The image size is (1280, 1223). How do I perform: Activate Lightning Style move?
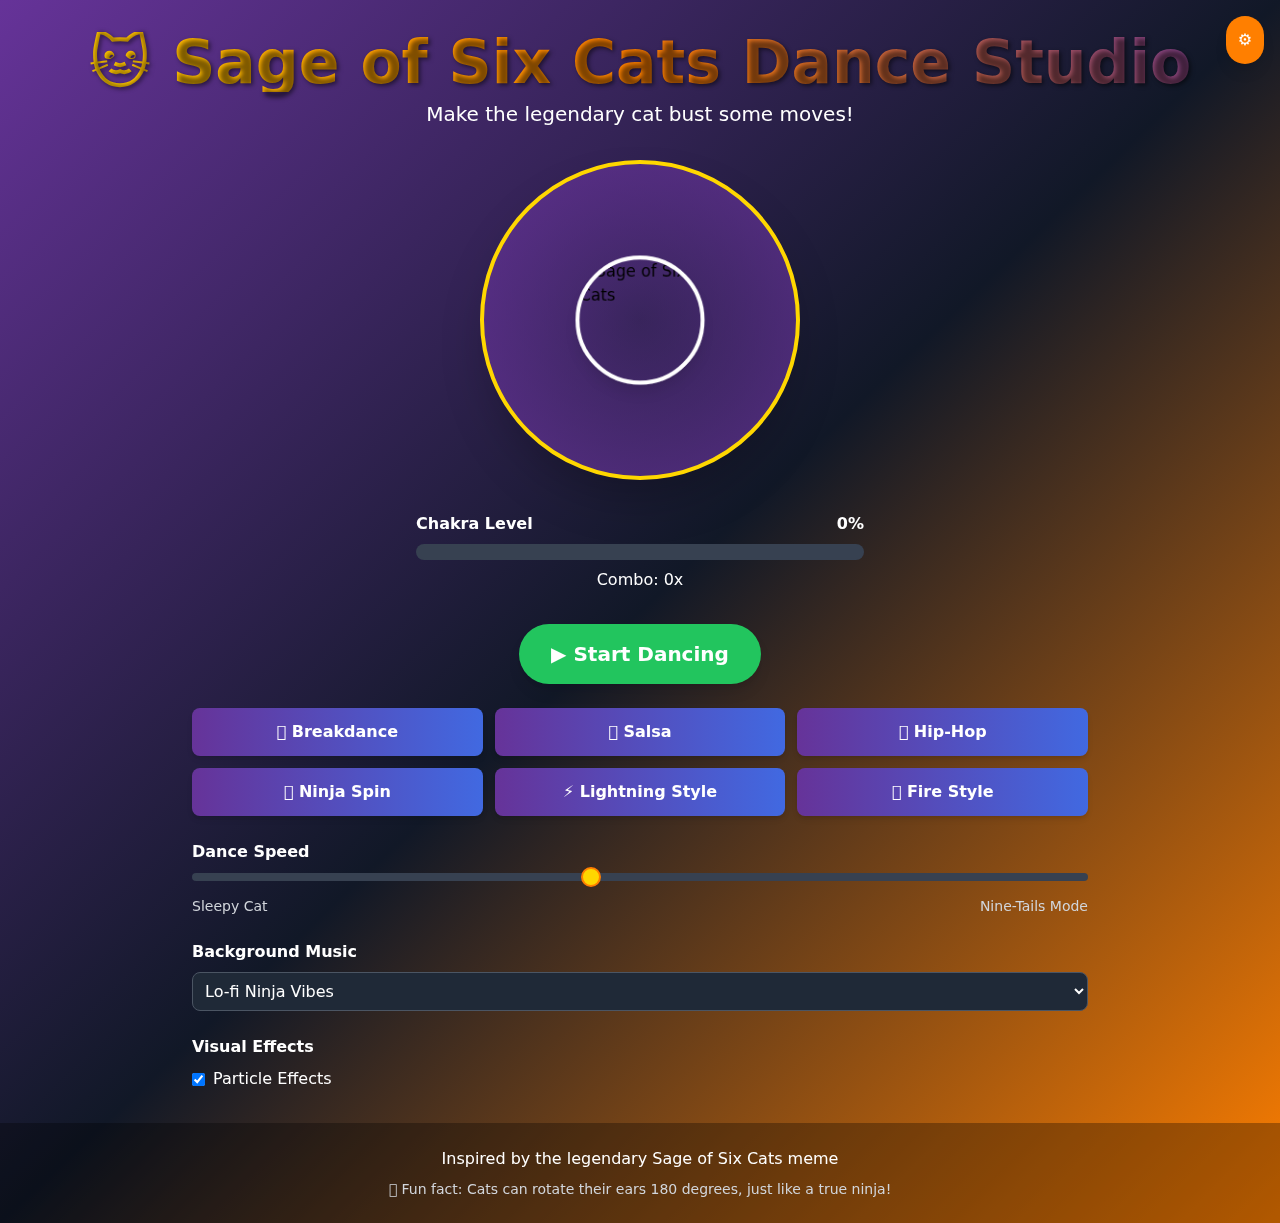coord(639,792)
